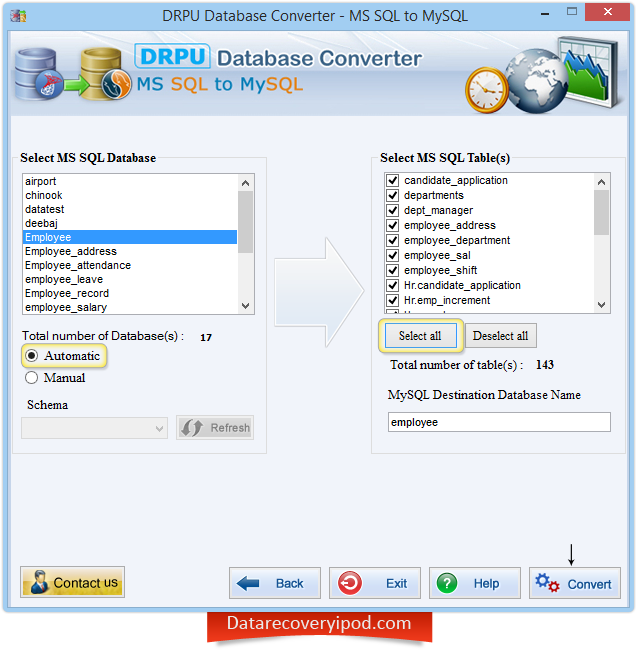The image size is (637, 650).
Task: Click the Convert button
Action: pyautogui.click(x=575, y=584)
